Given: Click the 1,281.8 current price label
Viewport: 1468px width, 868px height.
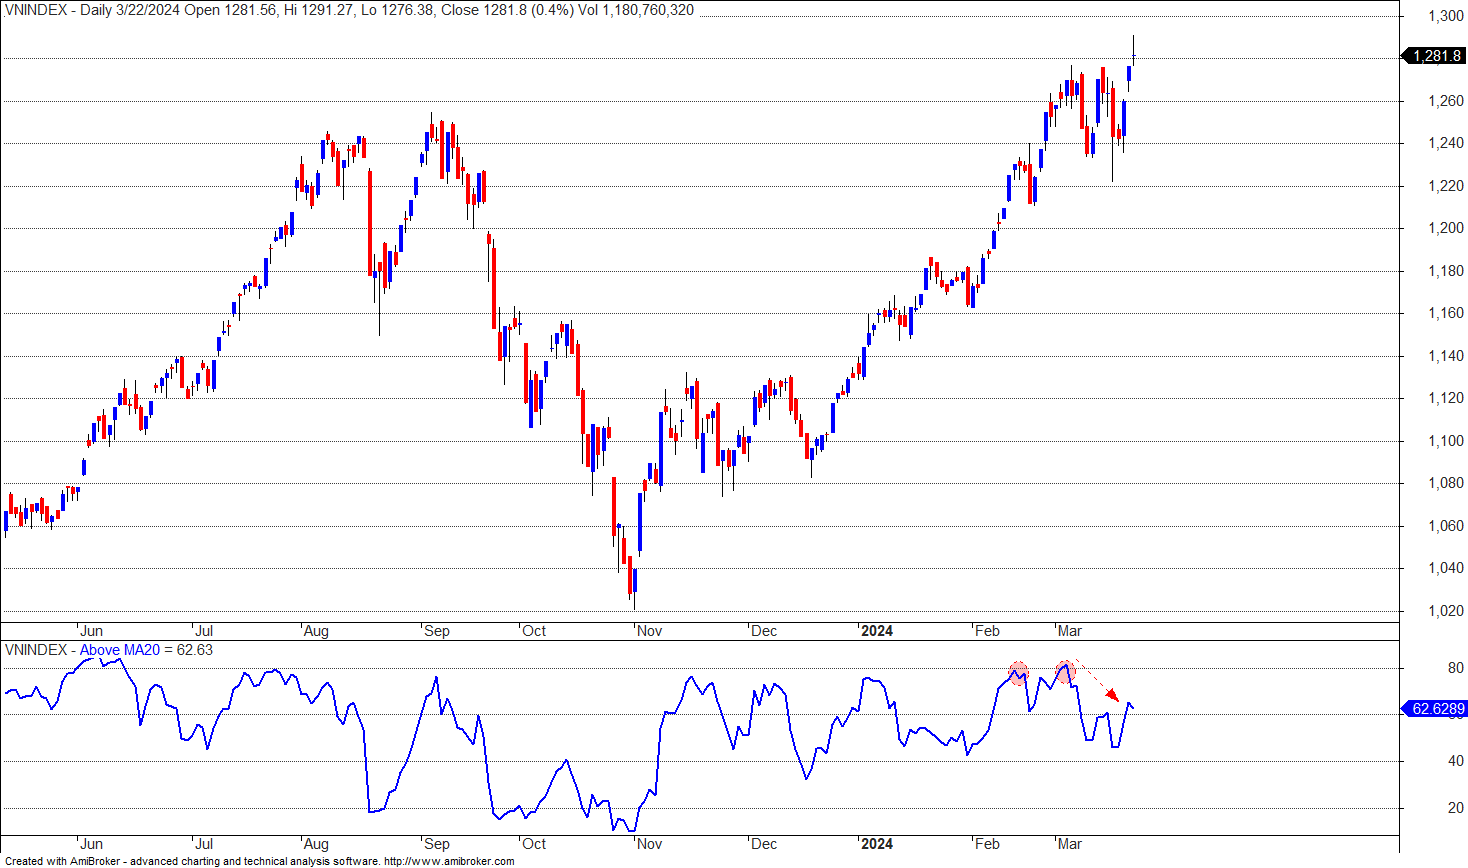Looking at the screenshot, I should click(1436, 56).
